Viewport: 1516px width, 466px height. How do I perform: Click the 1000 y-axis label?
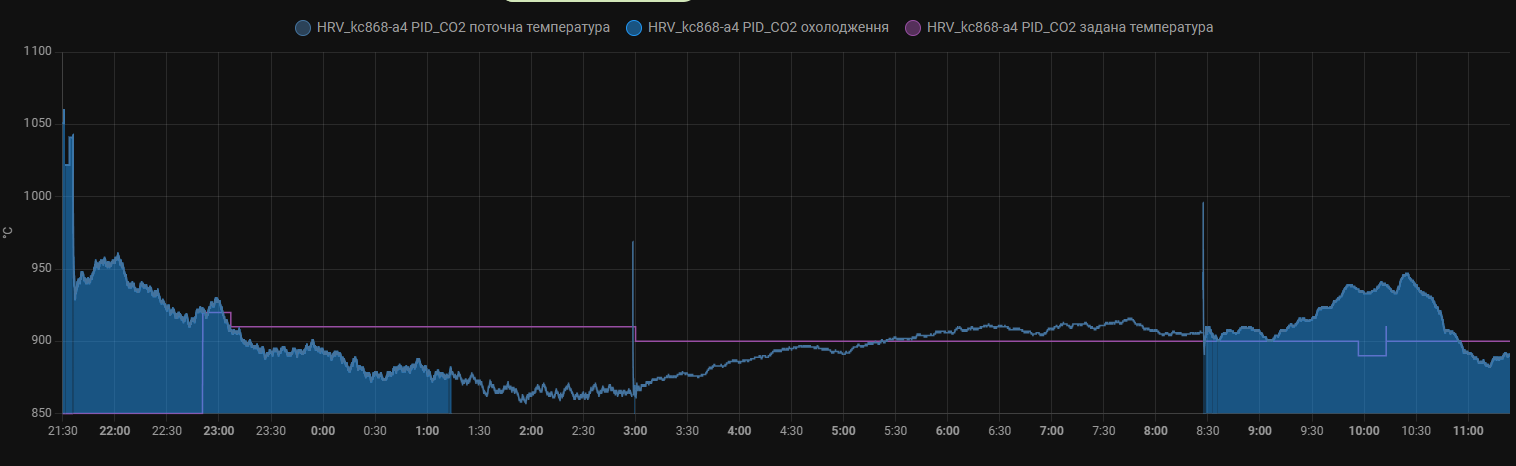point(37,196)
